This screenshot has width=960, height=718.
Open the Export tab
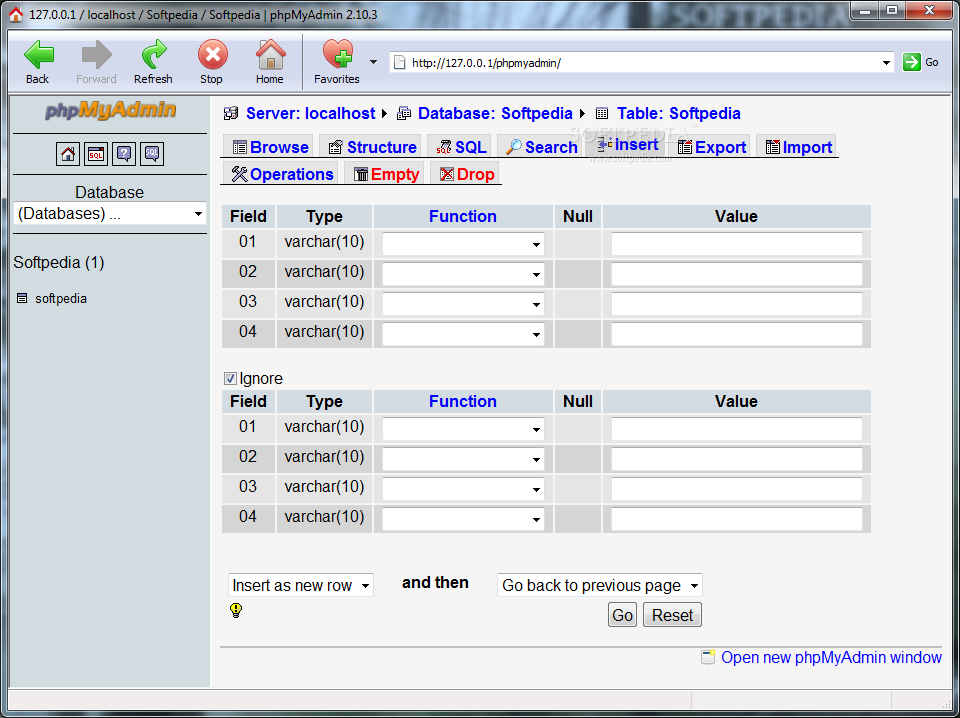[711, 147]
